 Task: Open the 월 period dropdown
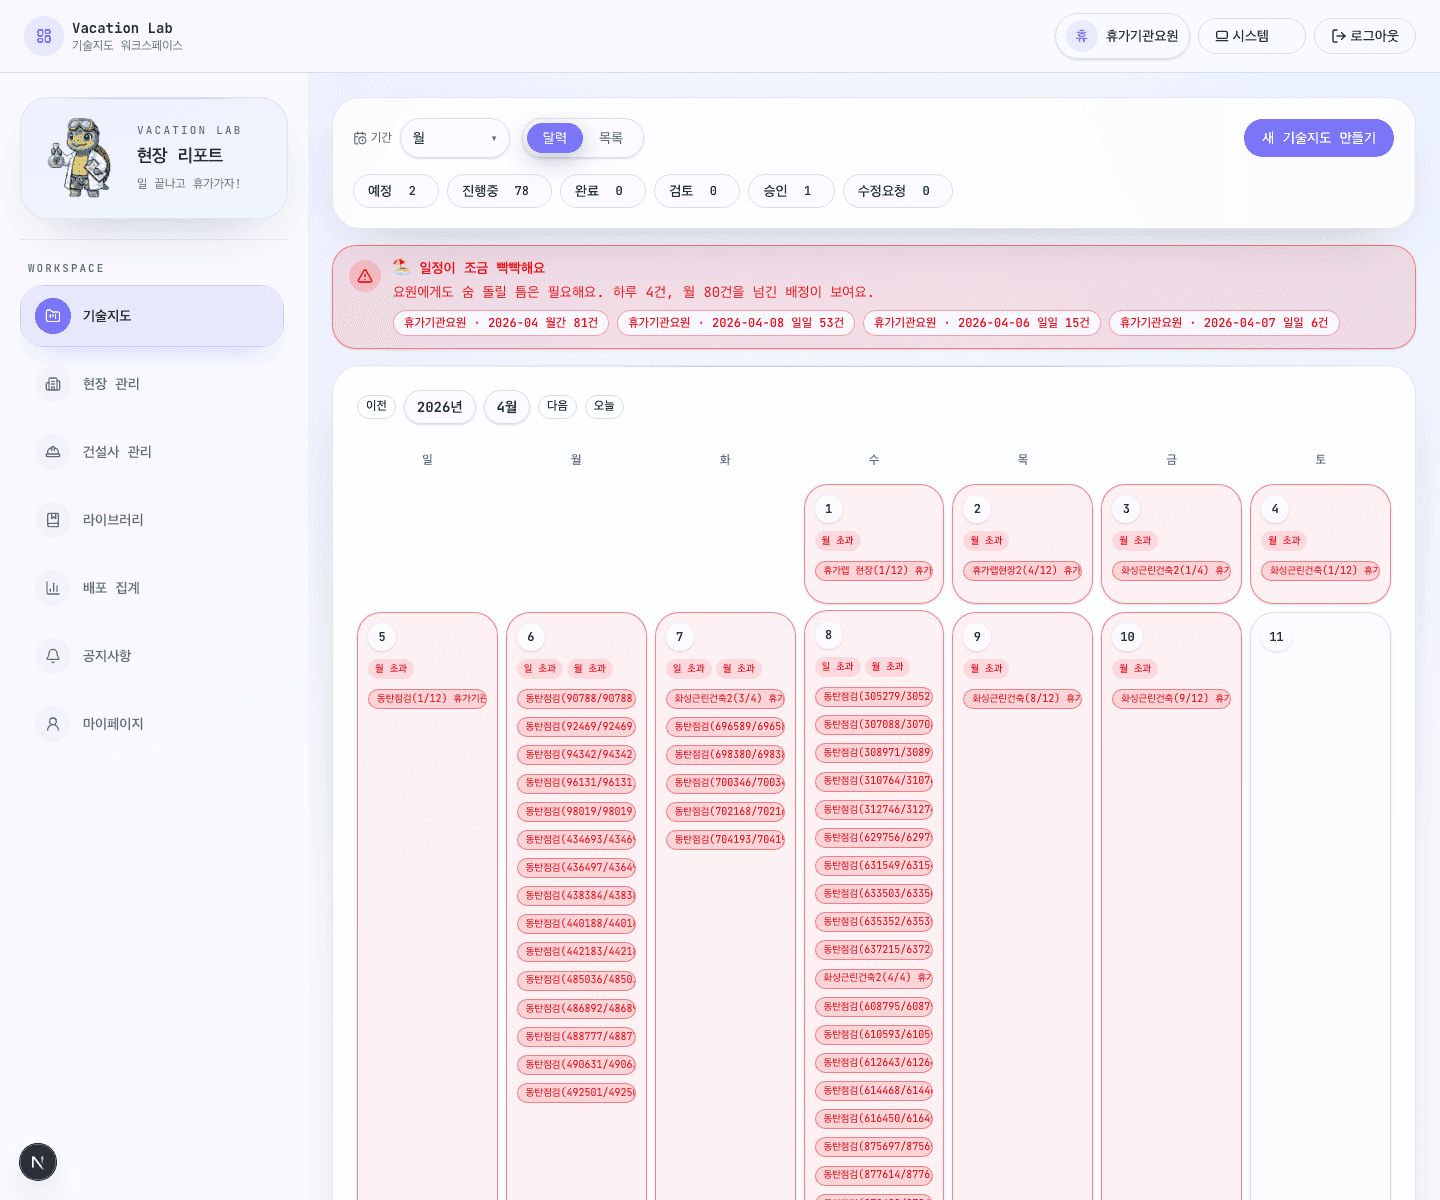click(x=455, y=138)
